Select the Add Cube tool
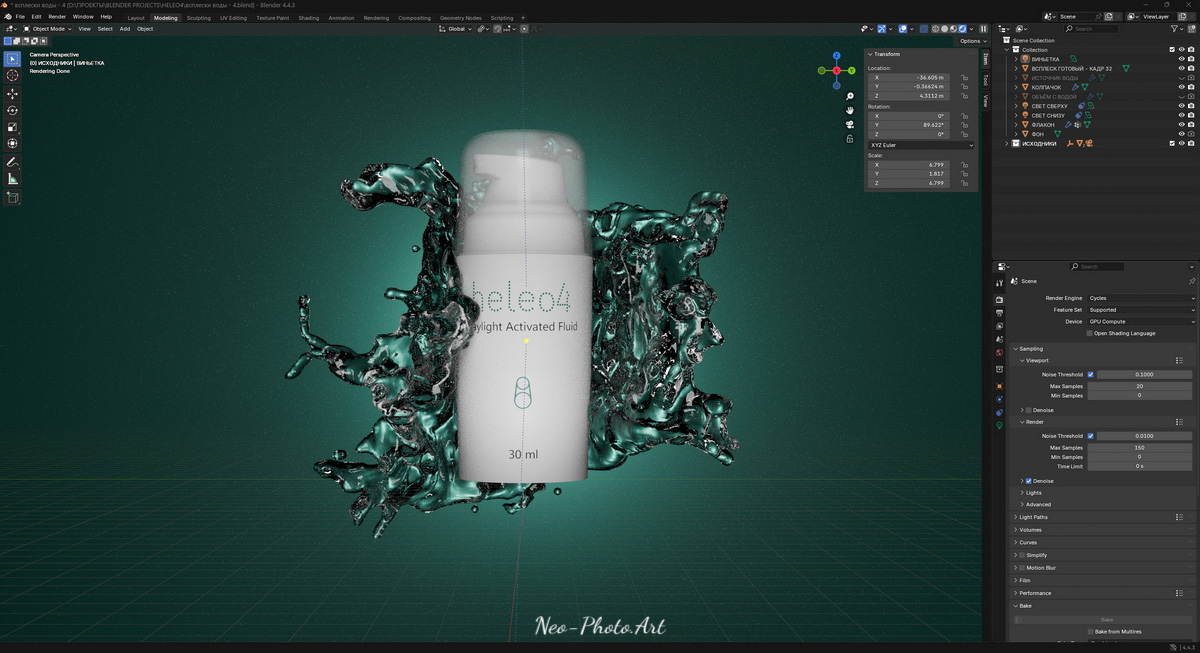This screenshot has height=653, width=1200. click(13, 198)
